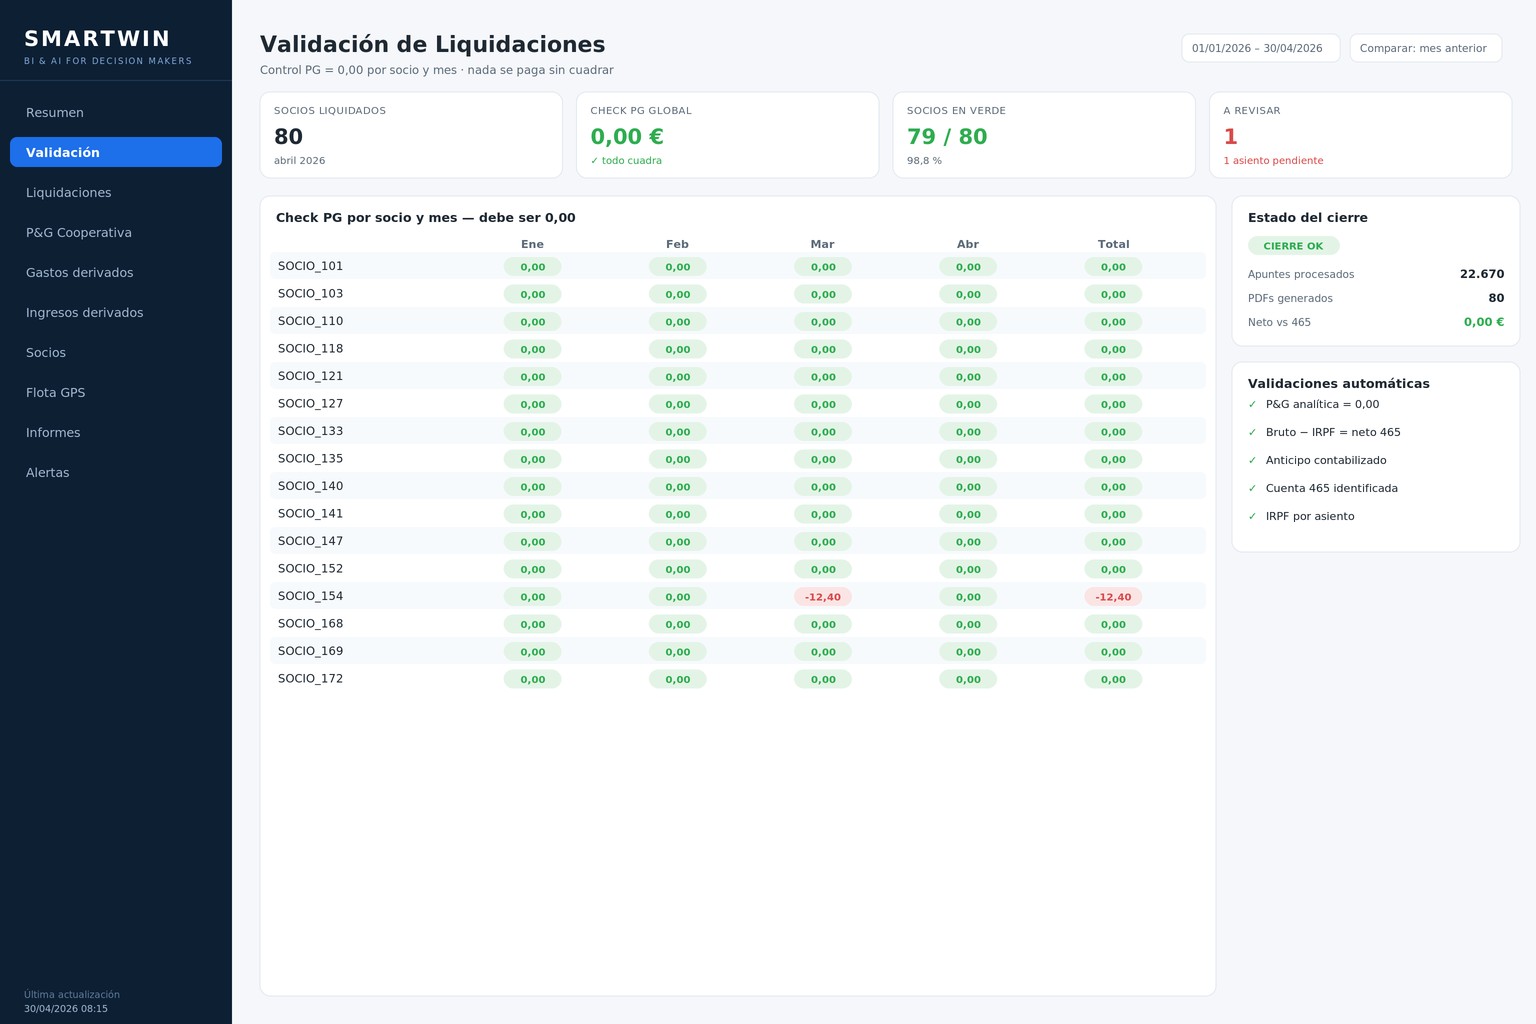Image resolution: width=1536 pixels, height=1024 pixels.
Task: Select row SOCIO_168
Action: point(738,624)
